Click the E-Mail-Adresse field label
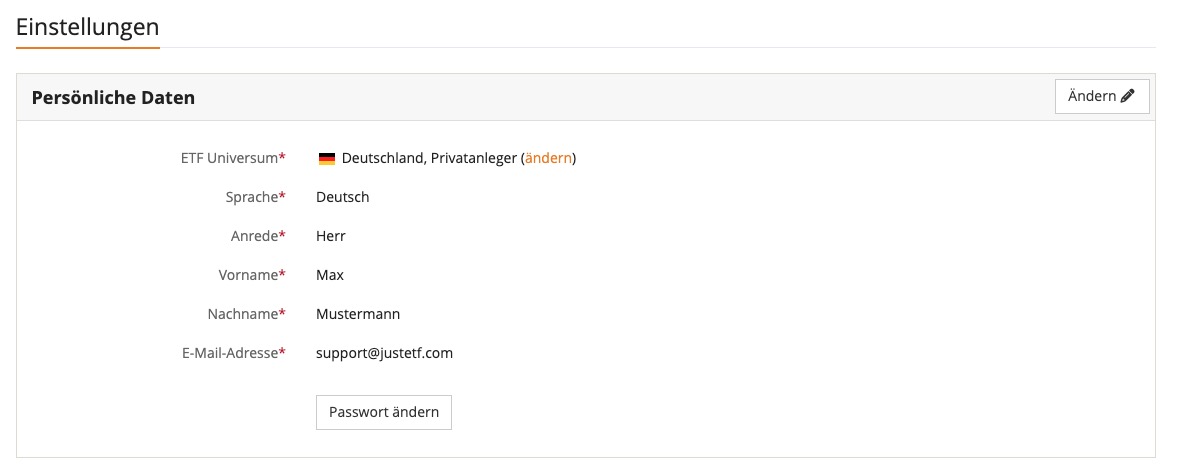 pyautogui.click(x=231, y=353)
